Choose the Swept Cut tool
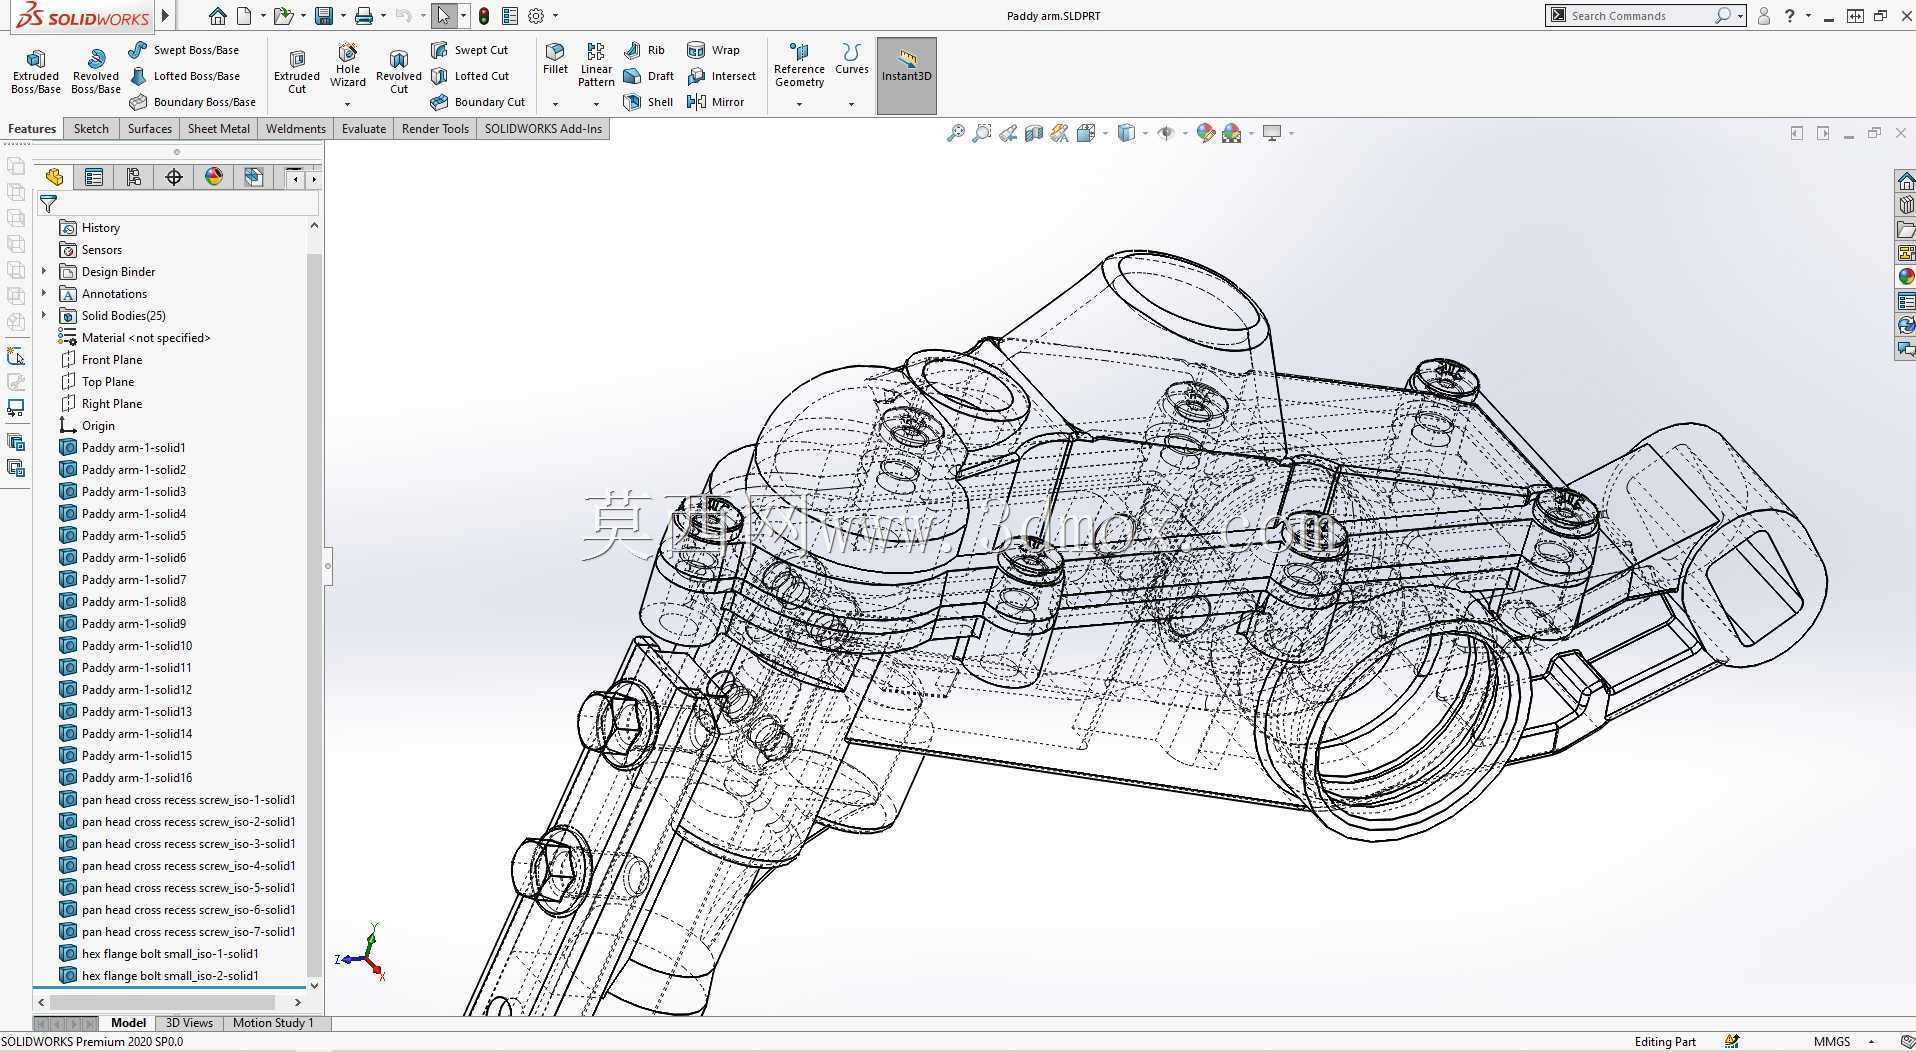This screenshot has height=1052, width=1916. pyautogui.click(x=470, y=50)
